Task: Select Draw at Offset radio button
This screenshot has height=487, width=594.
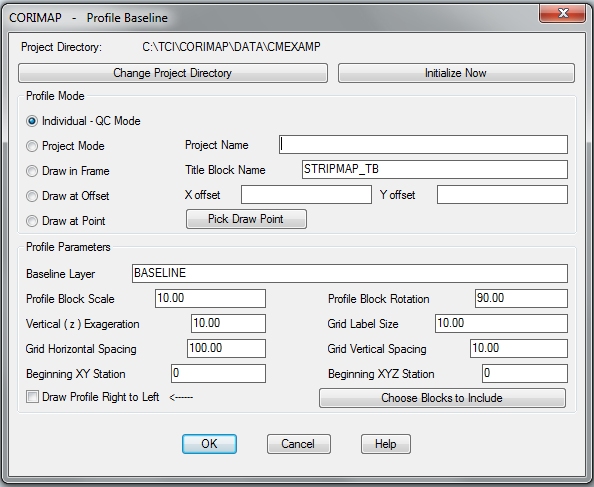Action: 32,196
